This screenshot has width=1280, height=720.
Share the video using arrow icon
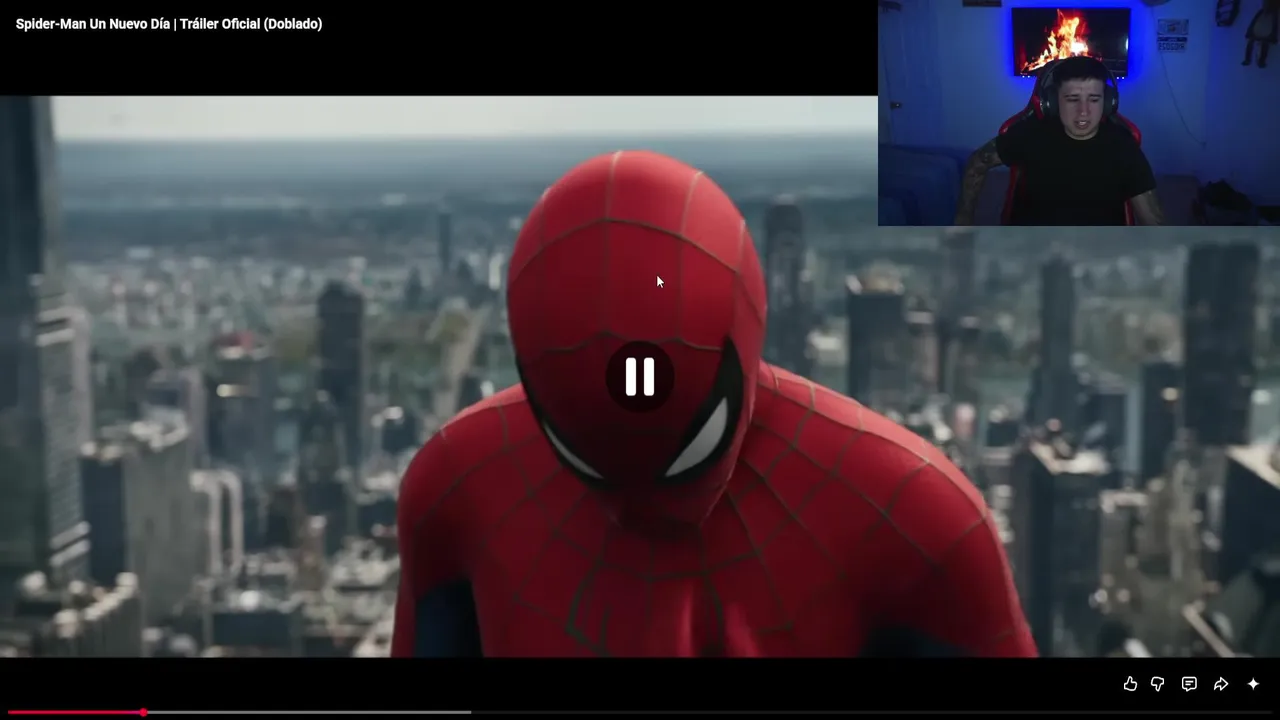[x=1221, y=684]
